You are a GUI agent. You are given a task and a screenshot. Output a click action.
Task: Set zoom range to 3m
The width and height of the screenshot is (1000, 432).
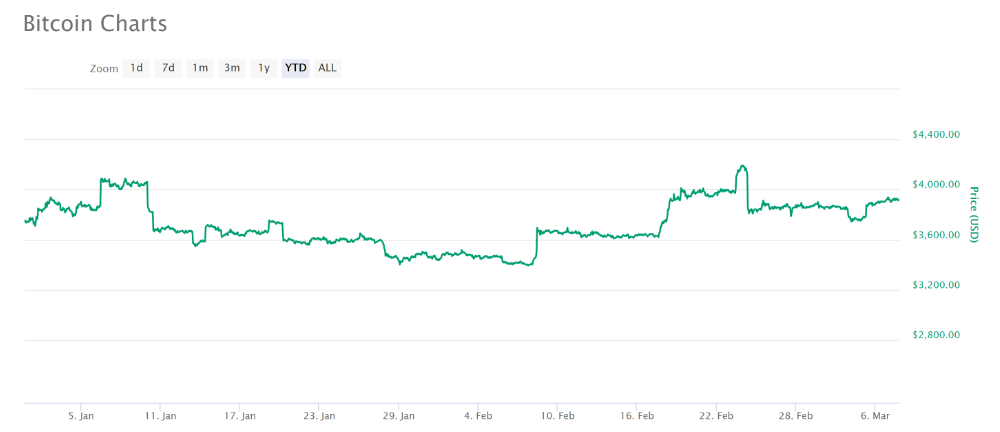[x=232, y=68]
